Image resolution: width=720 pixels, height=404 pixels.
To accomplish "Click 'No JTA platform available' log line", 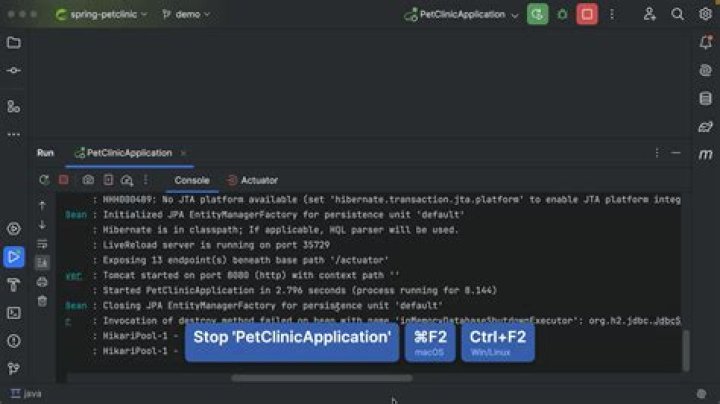I will pyautogui.click(x=391, y=199).
